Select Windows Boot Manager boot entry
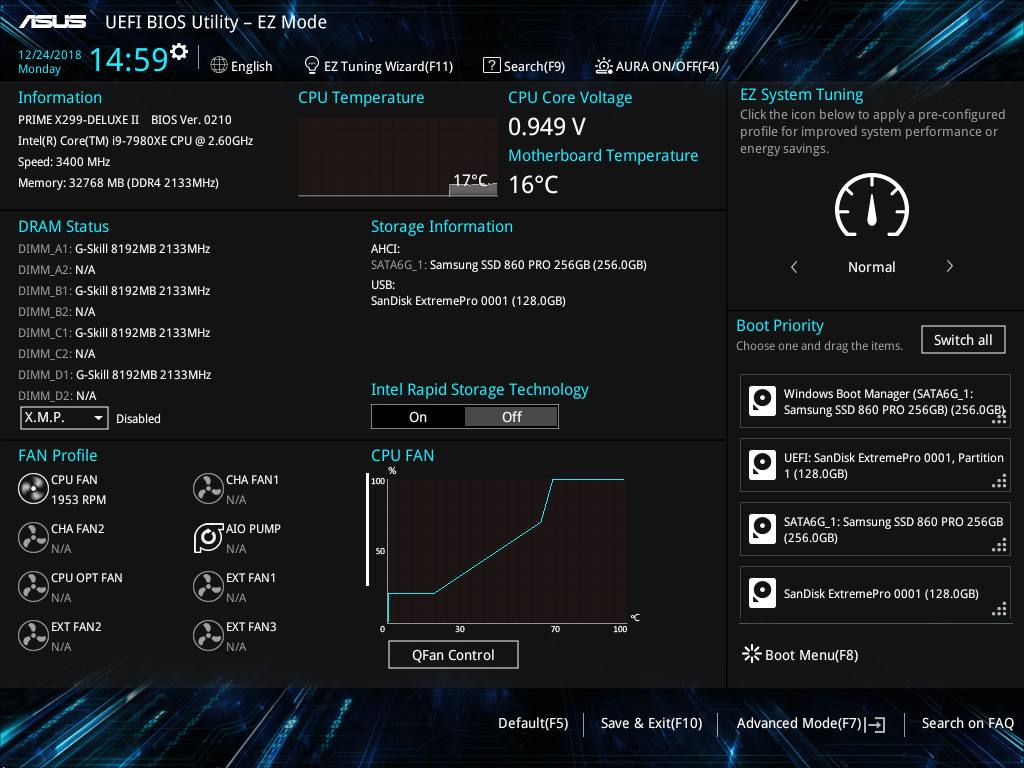The height and width of the screenshot is (768, 1024). coord(875,401)
